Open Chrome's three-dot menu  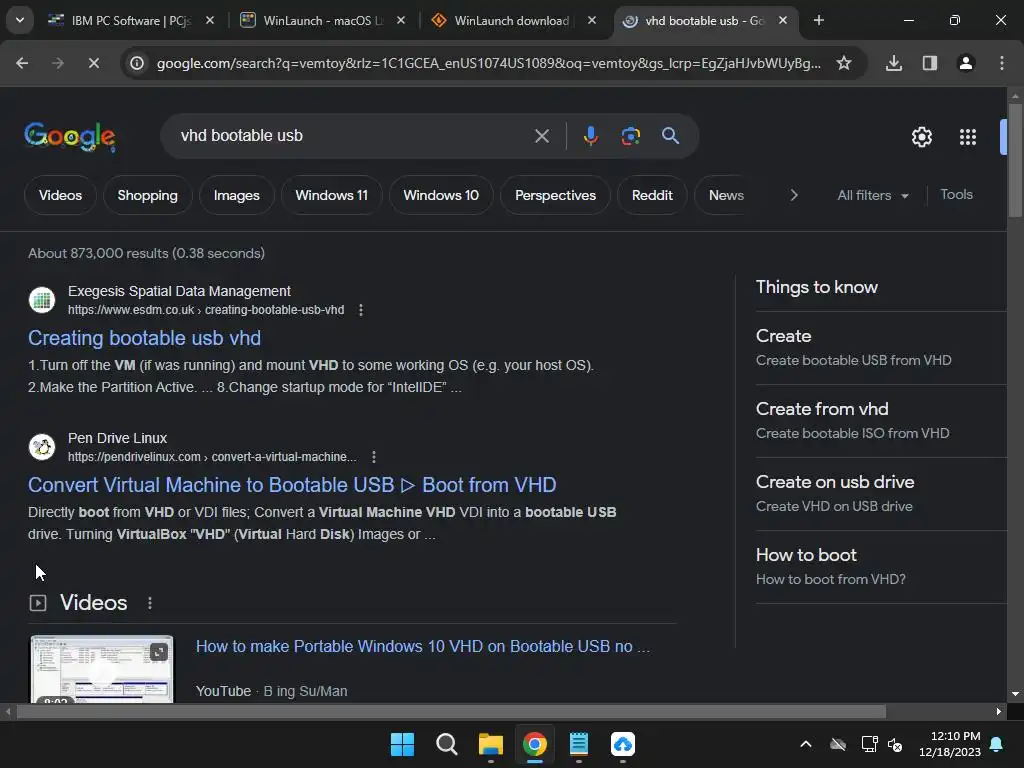(1001, 63)
